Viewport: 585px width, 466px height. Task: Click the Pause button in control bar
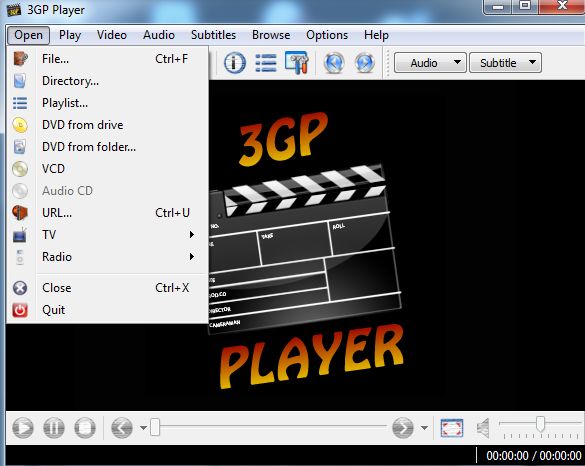(54, 427)
